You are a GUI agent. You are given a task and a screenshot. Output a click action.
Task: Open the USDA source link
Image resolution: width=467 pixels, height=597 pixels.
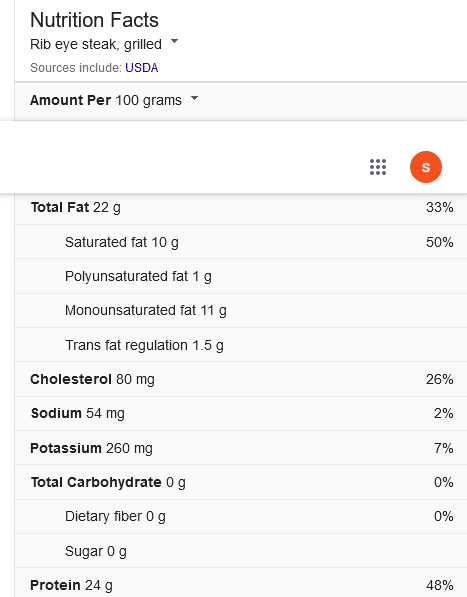[142, 68]
